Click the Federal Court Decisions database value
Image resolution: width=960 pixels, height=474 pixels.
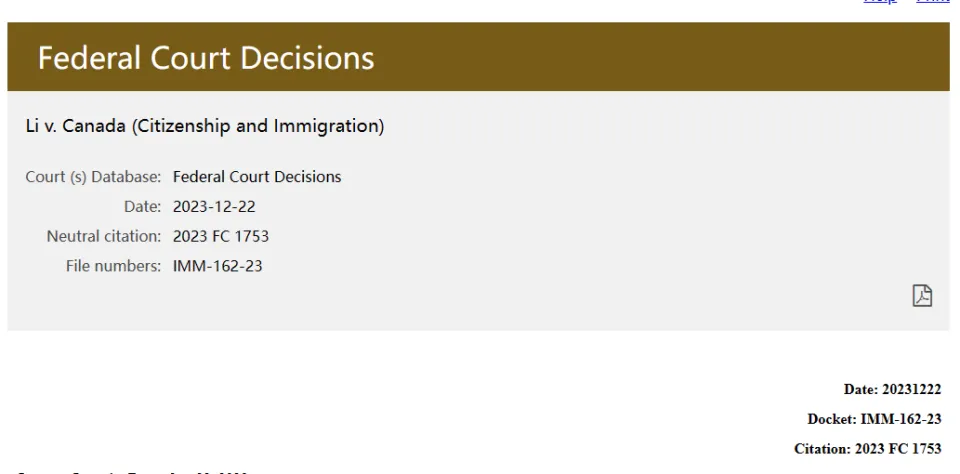tap(257, 177)
